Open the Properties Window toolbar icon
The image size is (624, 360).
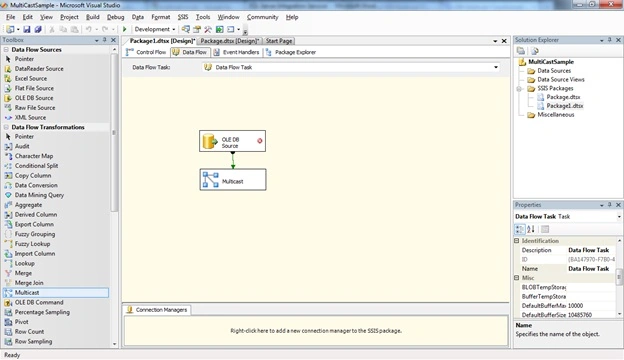197,29
